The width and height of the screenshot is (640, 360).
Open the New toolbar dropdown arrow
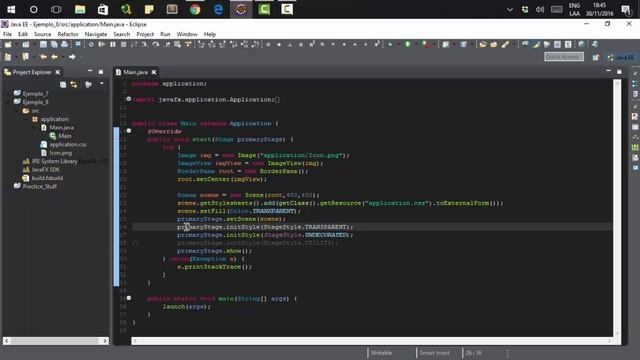[x=16, y=44]
